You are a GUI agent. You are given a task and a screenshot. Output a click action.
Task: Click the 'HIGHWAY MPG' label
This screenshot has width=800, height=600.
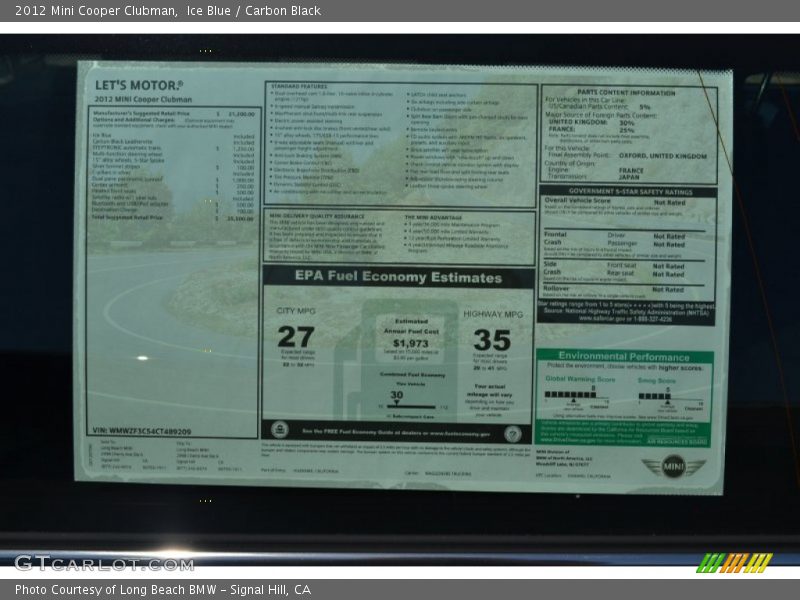click(x=493, y=314)
